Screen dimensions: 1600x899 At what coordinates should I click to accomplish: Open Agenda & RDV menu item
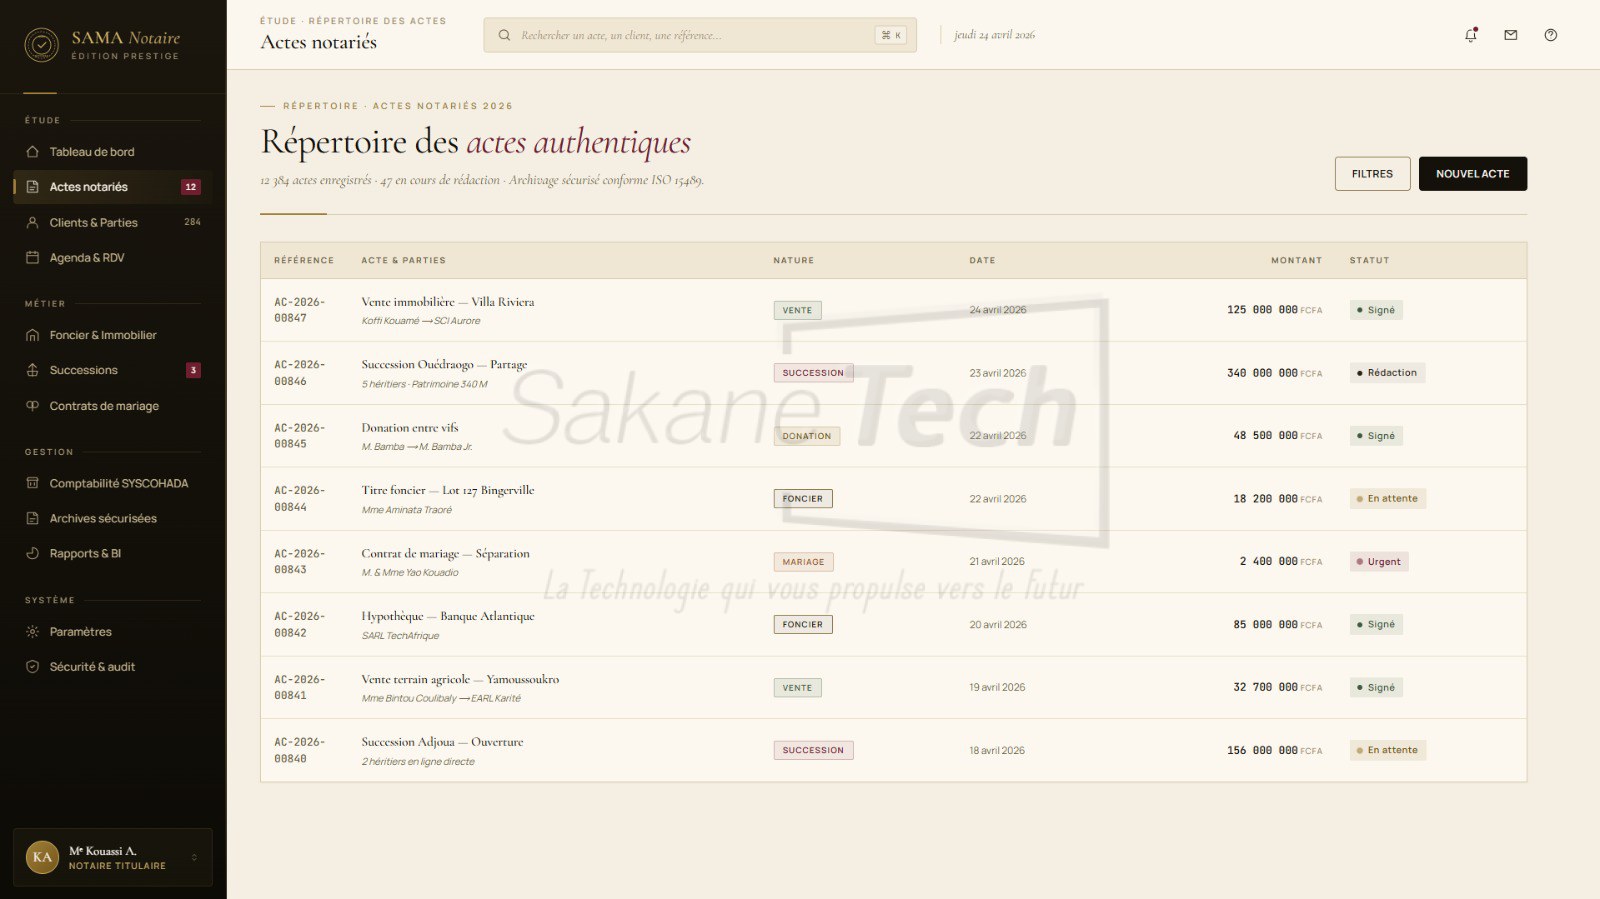click(x=113, y=258)
